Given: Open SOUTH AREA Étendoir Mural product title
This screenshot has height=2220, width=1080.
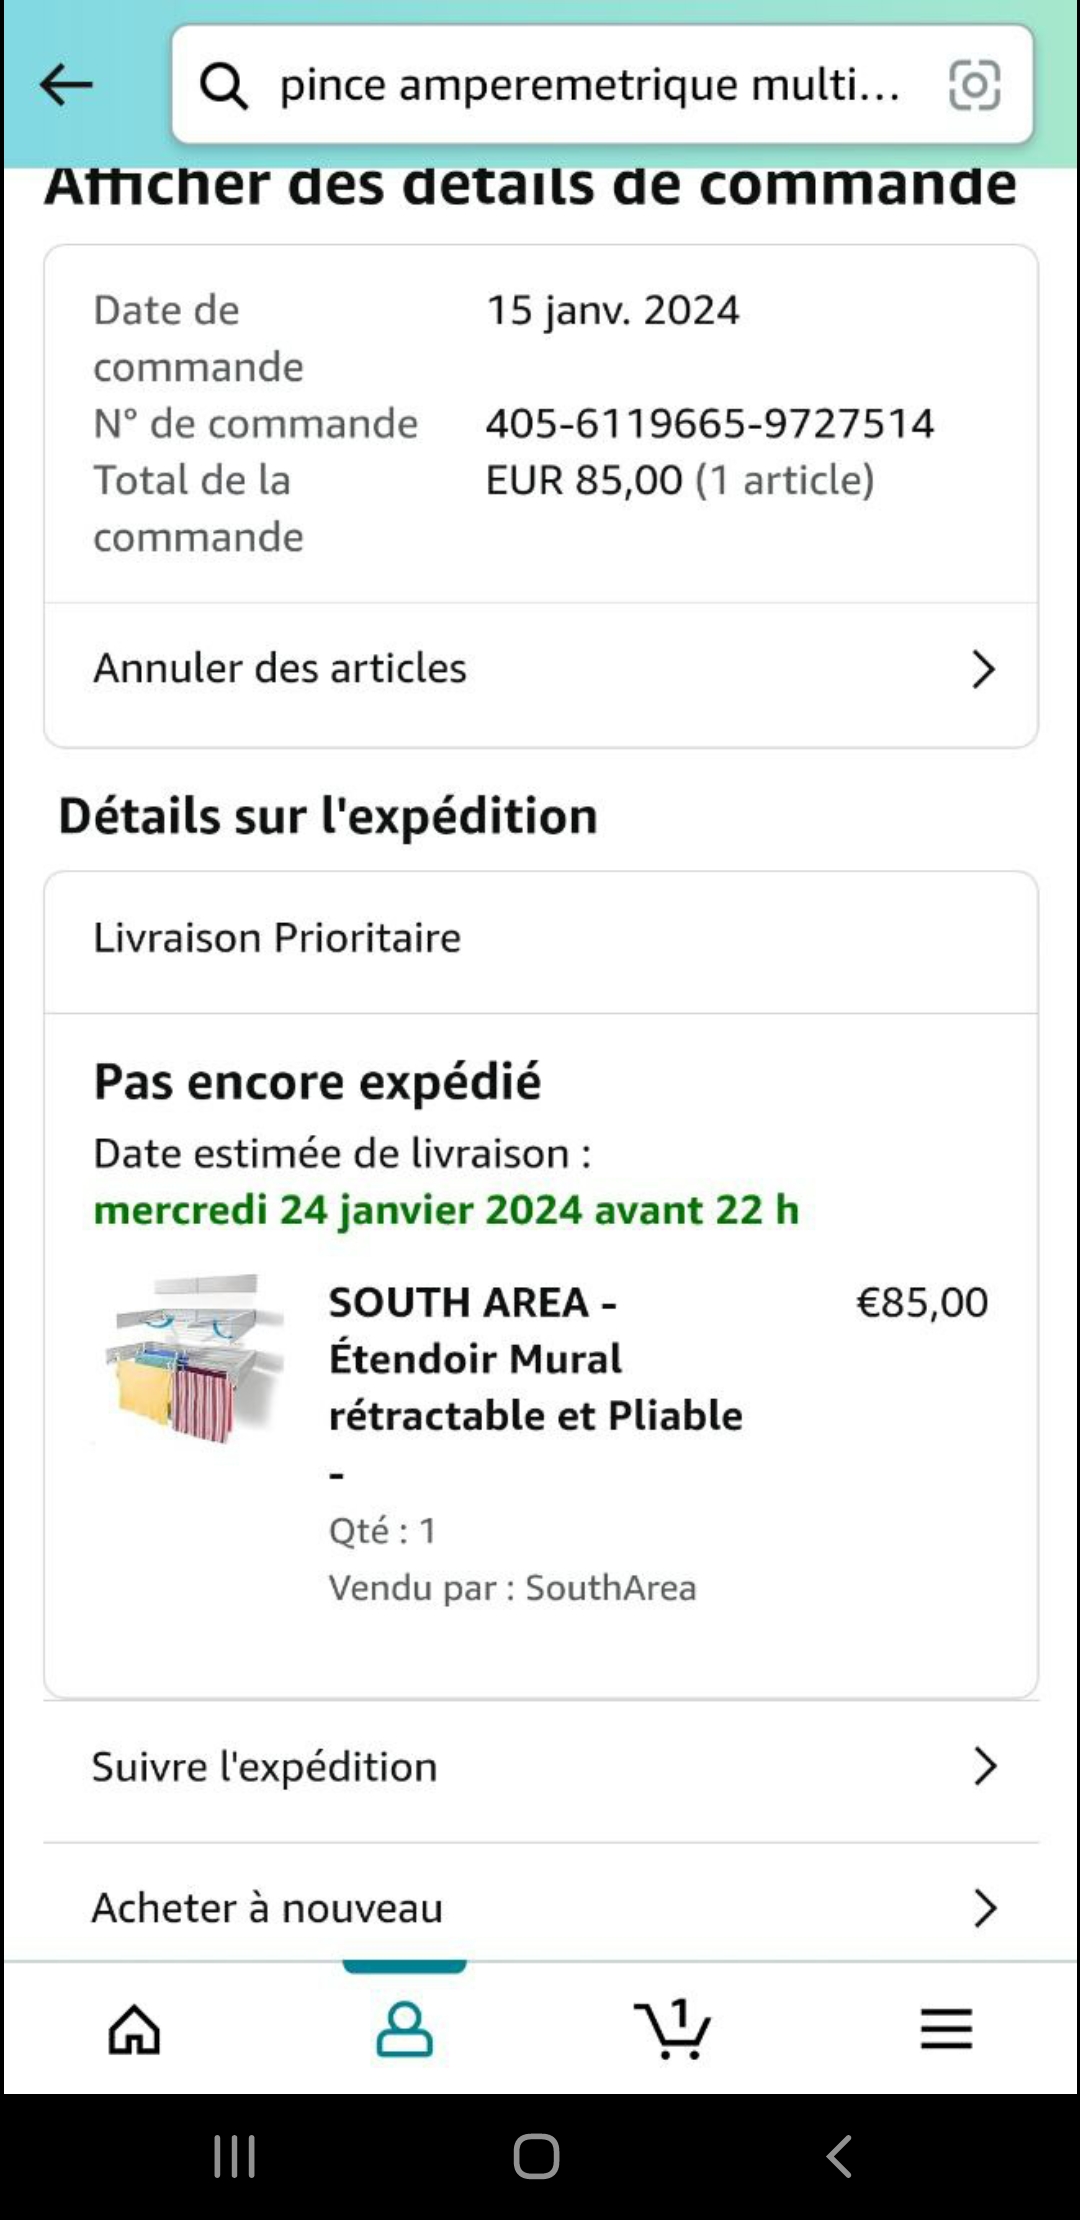Looking at the screenshot, I should [535, 1359].
